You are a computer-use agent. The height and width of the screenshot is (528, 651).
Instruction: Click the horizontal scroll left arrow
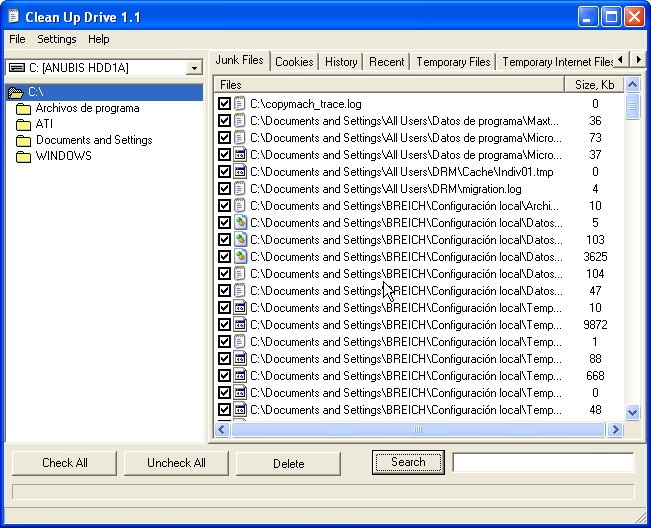point(222,429)
